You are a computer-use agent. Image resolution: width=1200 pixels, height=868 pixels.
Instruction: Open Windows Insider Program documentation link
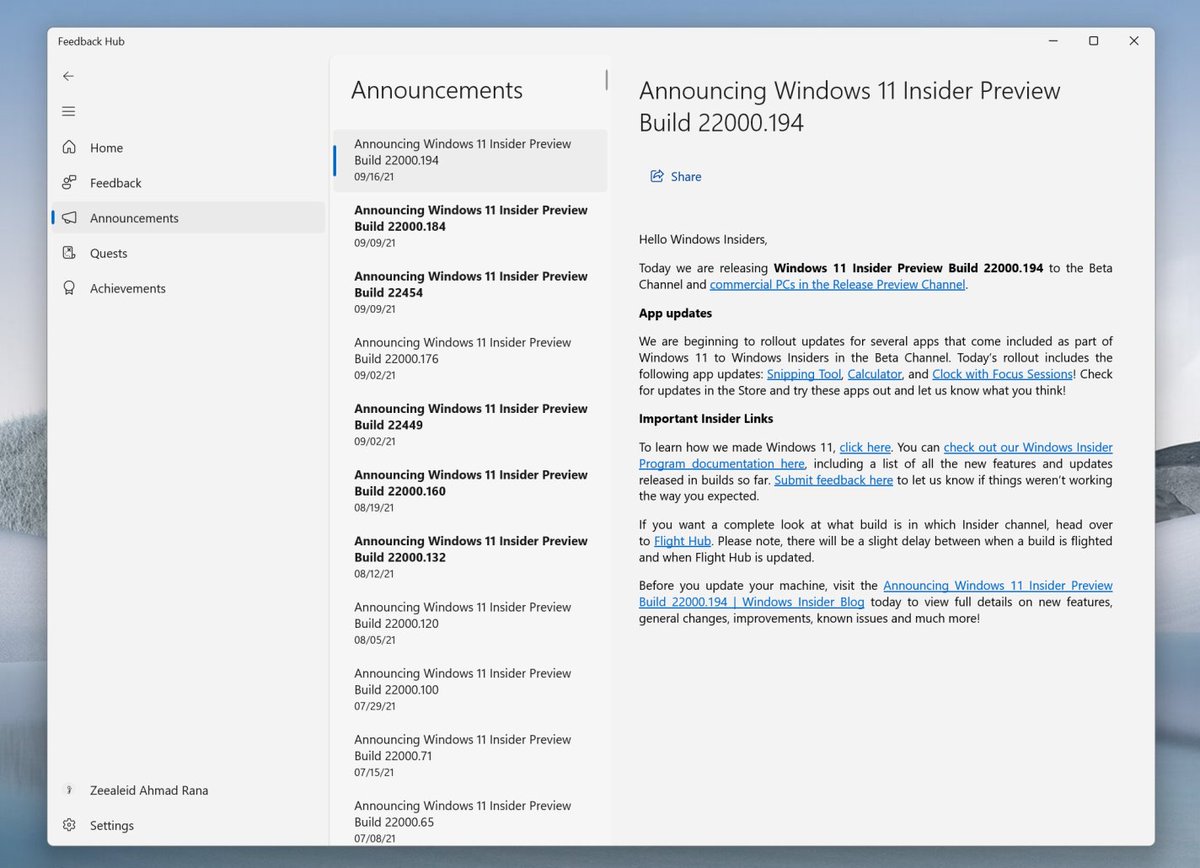pos(876,455)
